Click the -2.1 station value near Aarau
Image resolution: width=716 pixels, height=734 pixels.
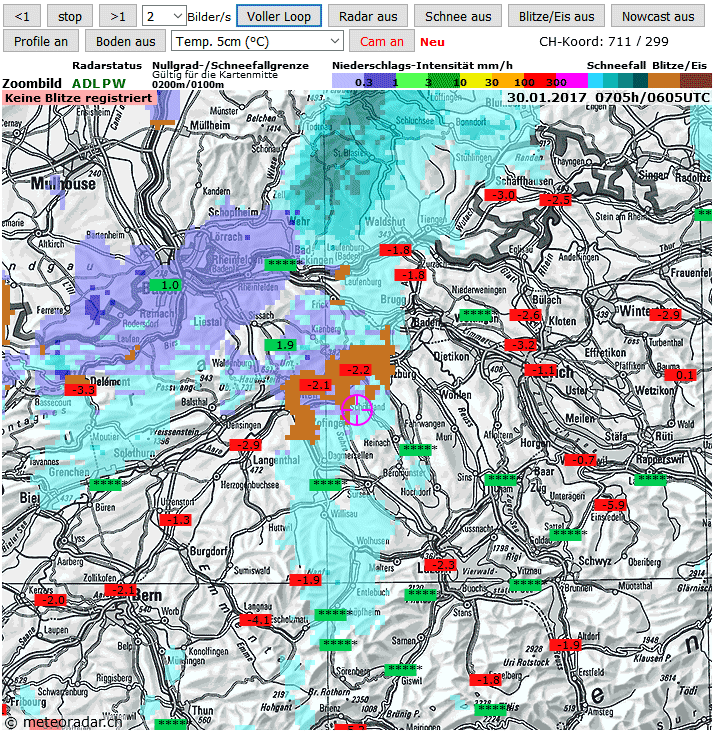(315, 385)
